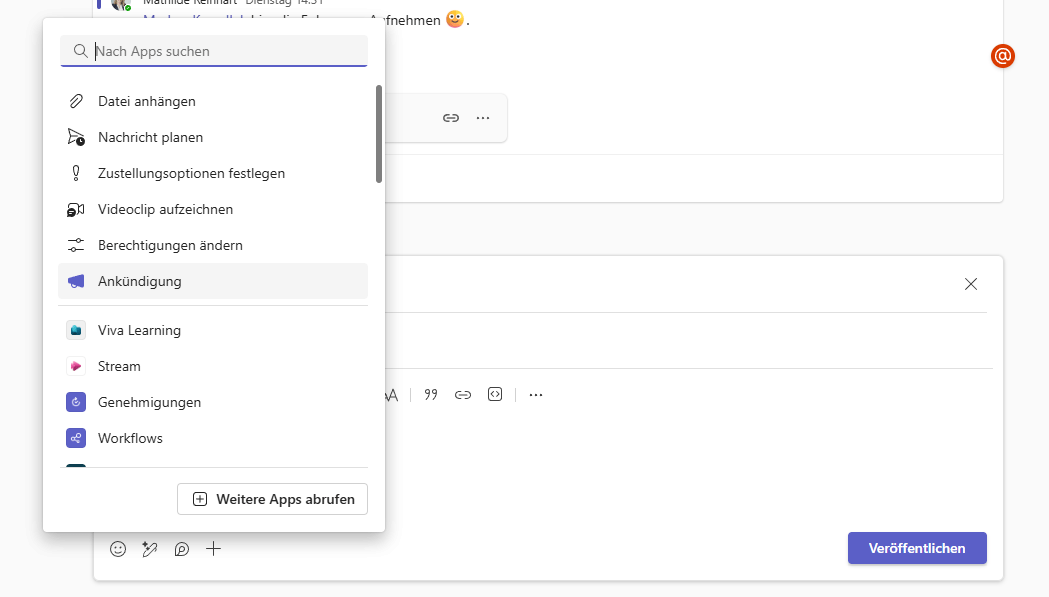1049x597 pixels.
Task: Open the emoji picker in compose toolbar
Action: pyautogui.click(x=118, y=549)
